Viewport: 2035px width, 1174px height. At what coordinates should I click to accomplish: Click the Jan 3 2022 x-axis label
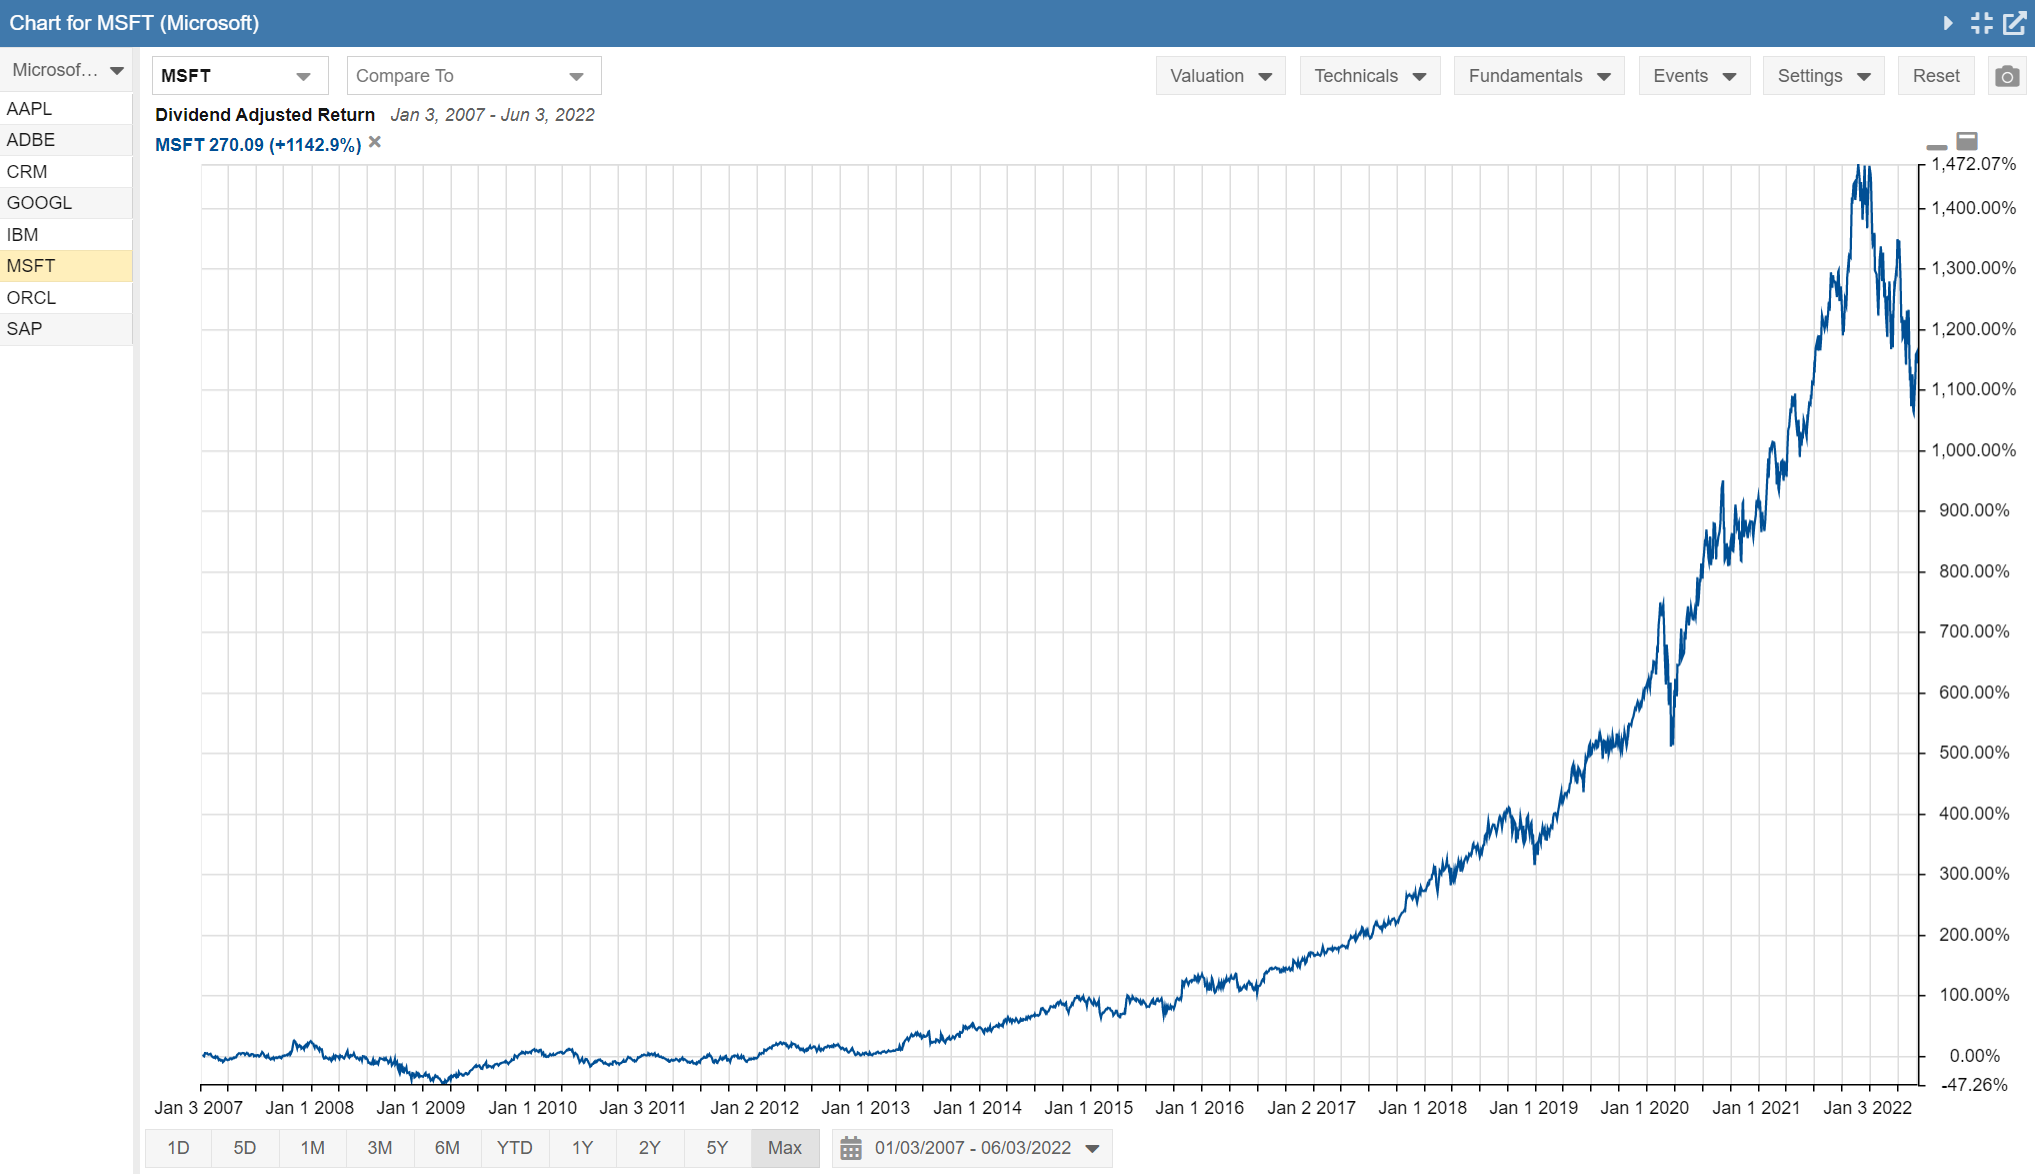pos(1867,1108)
